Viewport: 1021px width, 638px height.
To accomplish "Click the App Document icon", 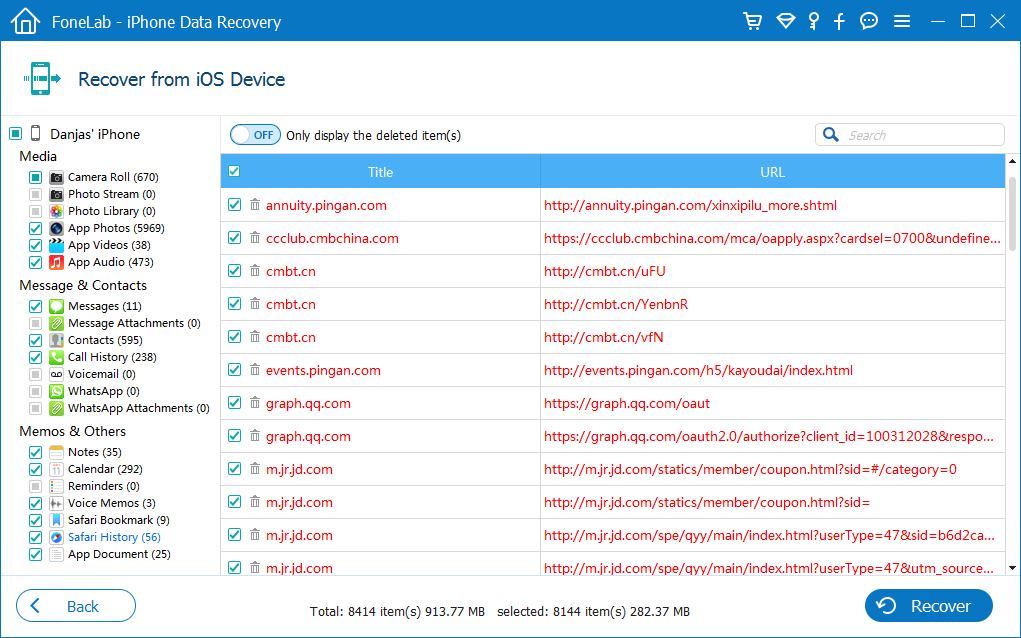I will 57,554.
